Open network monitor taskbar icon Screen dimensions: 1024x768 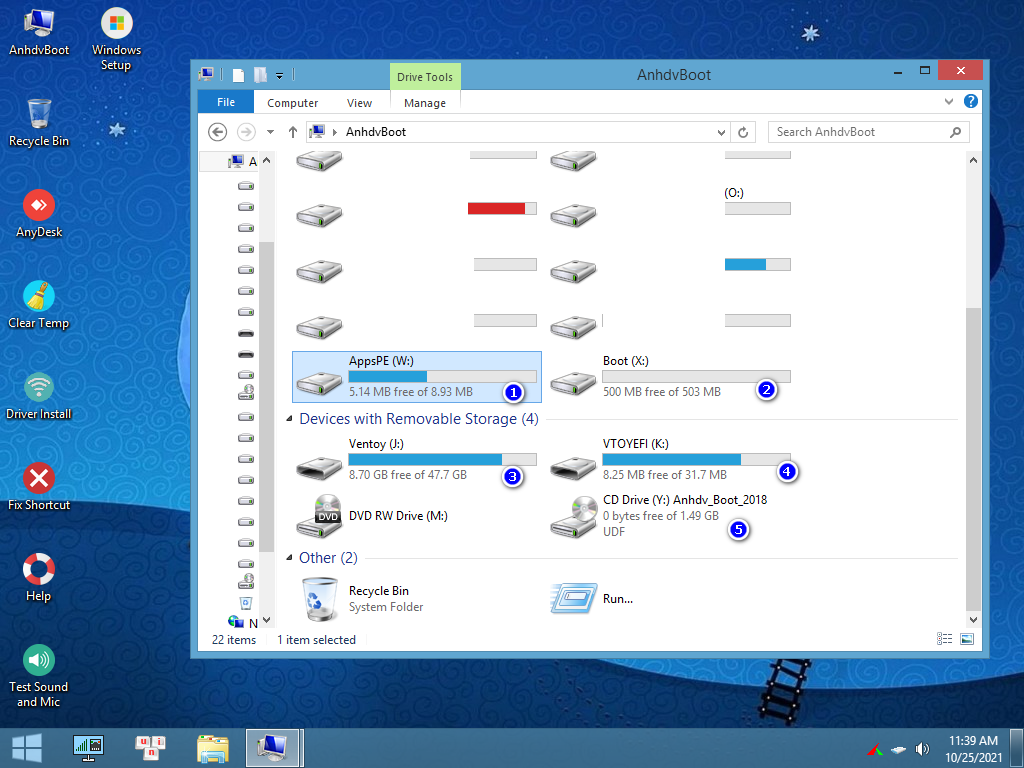click(88, 748)
